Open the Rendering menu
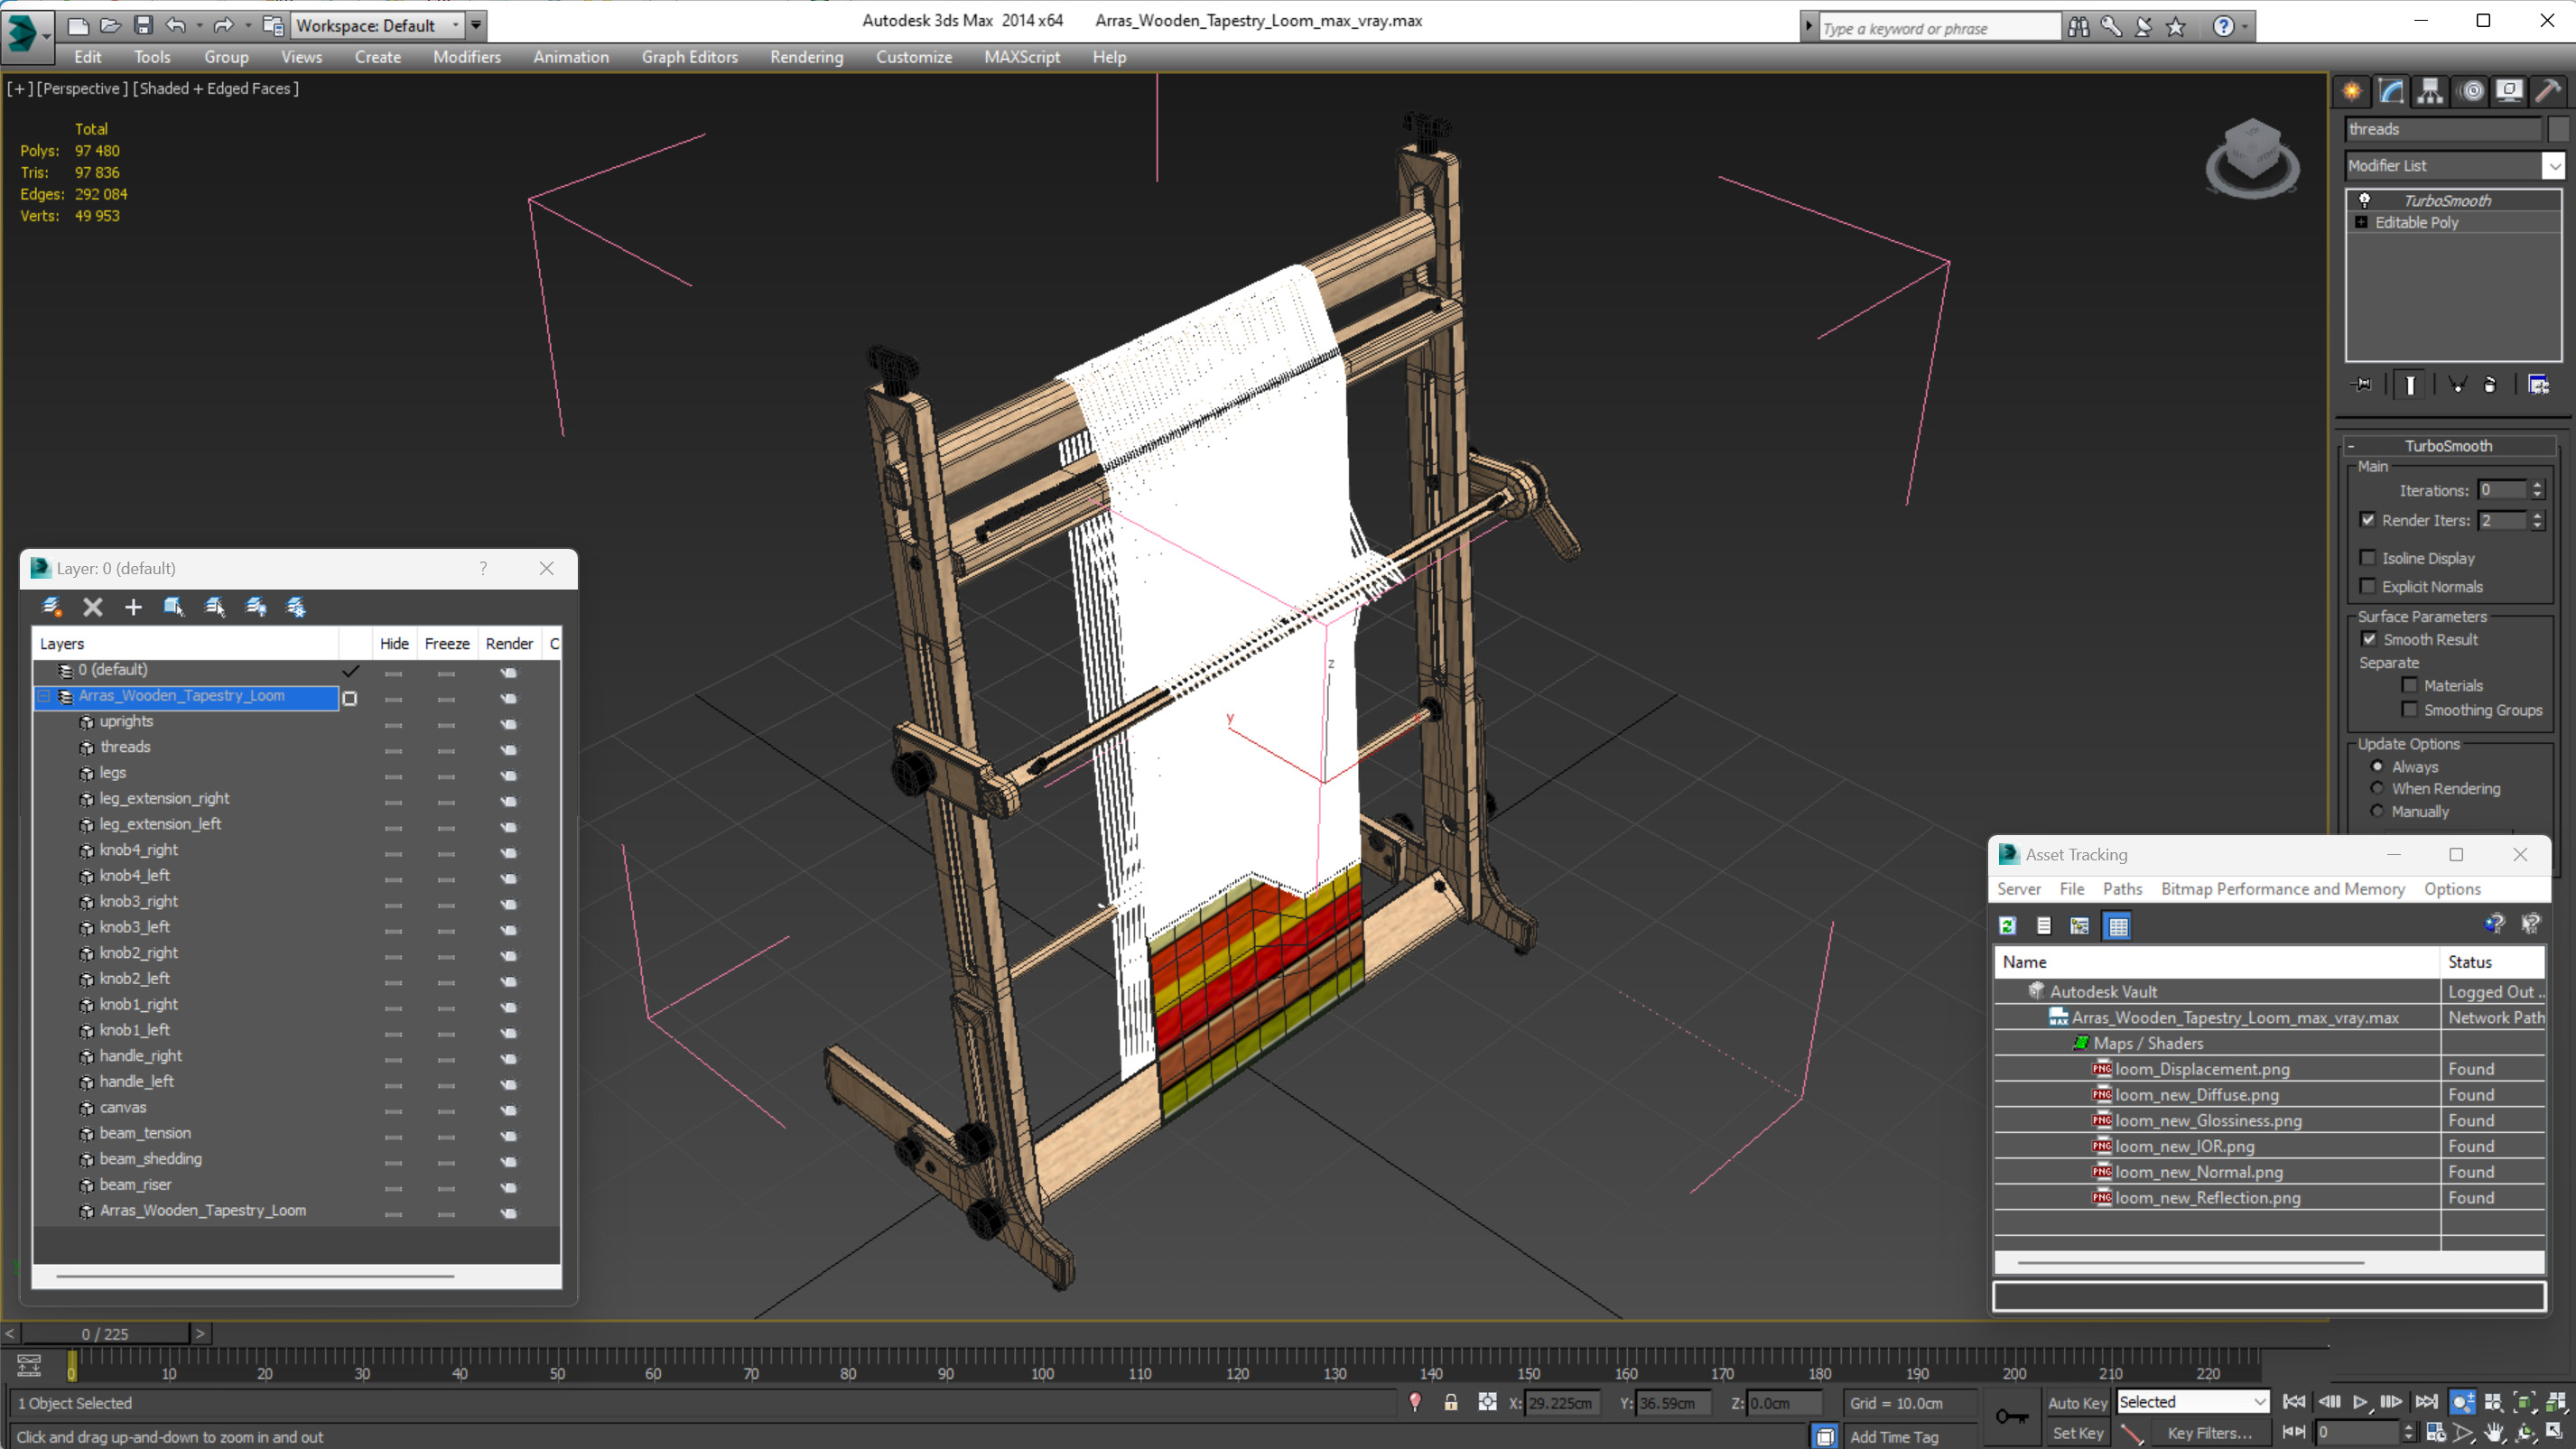The width and height of the screenshot is (2576, 1449). 806,57
